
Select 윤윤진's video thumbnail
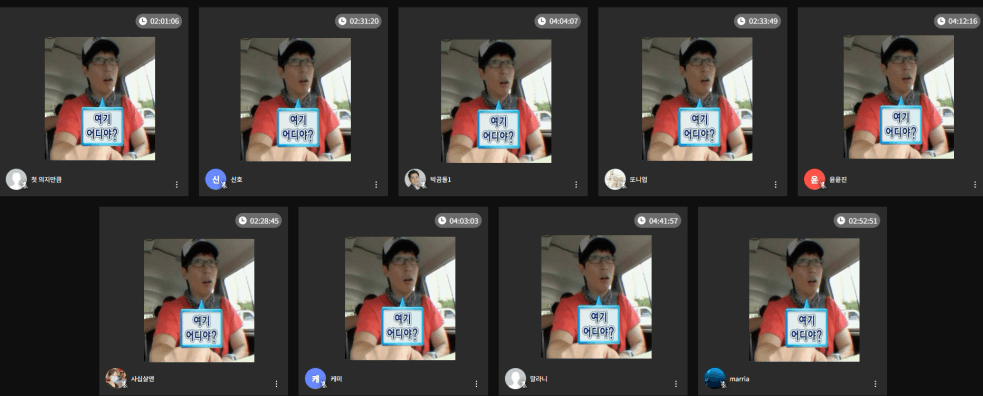[x=899, y=96]
